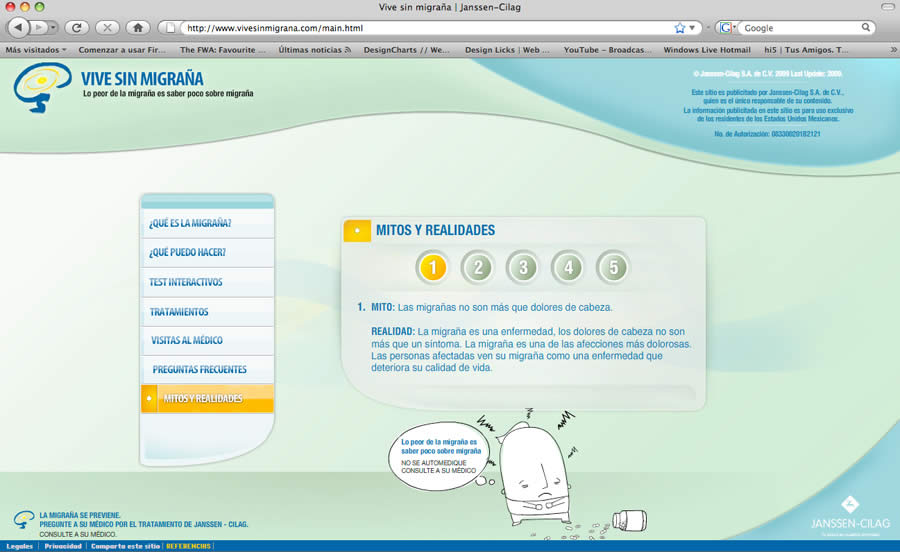Open the history dropdown beside Forward button

pyautogui.click(x=53, y=27)
